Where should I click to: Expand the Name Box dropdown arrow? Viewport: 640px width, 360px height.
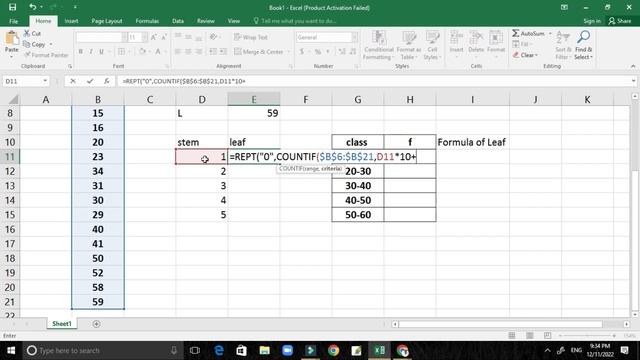45,81
